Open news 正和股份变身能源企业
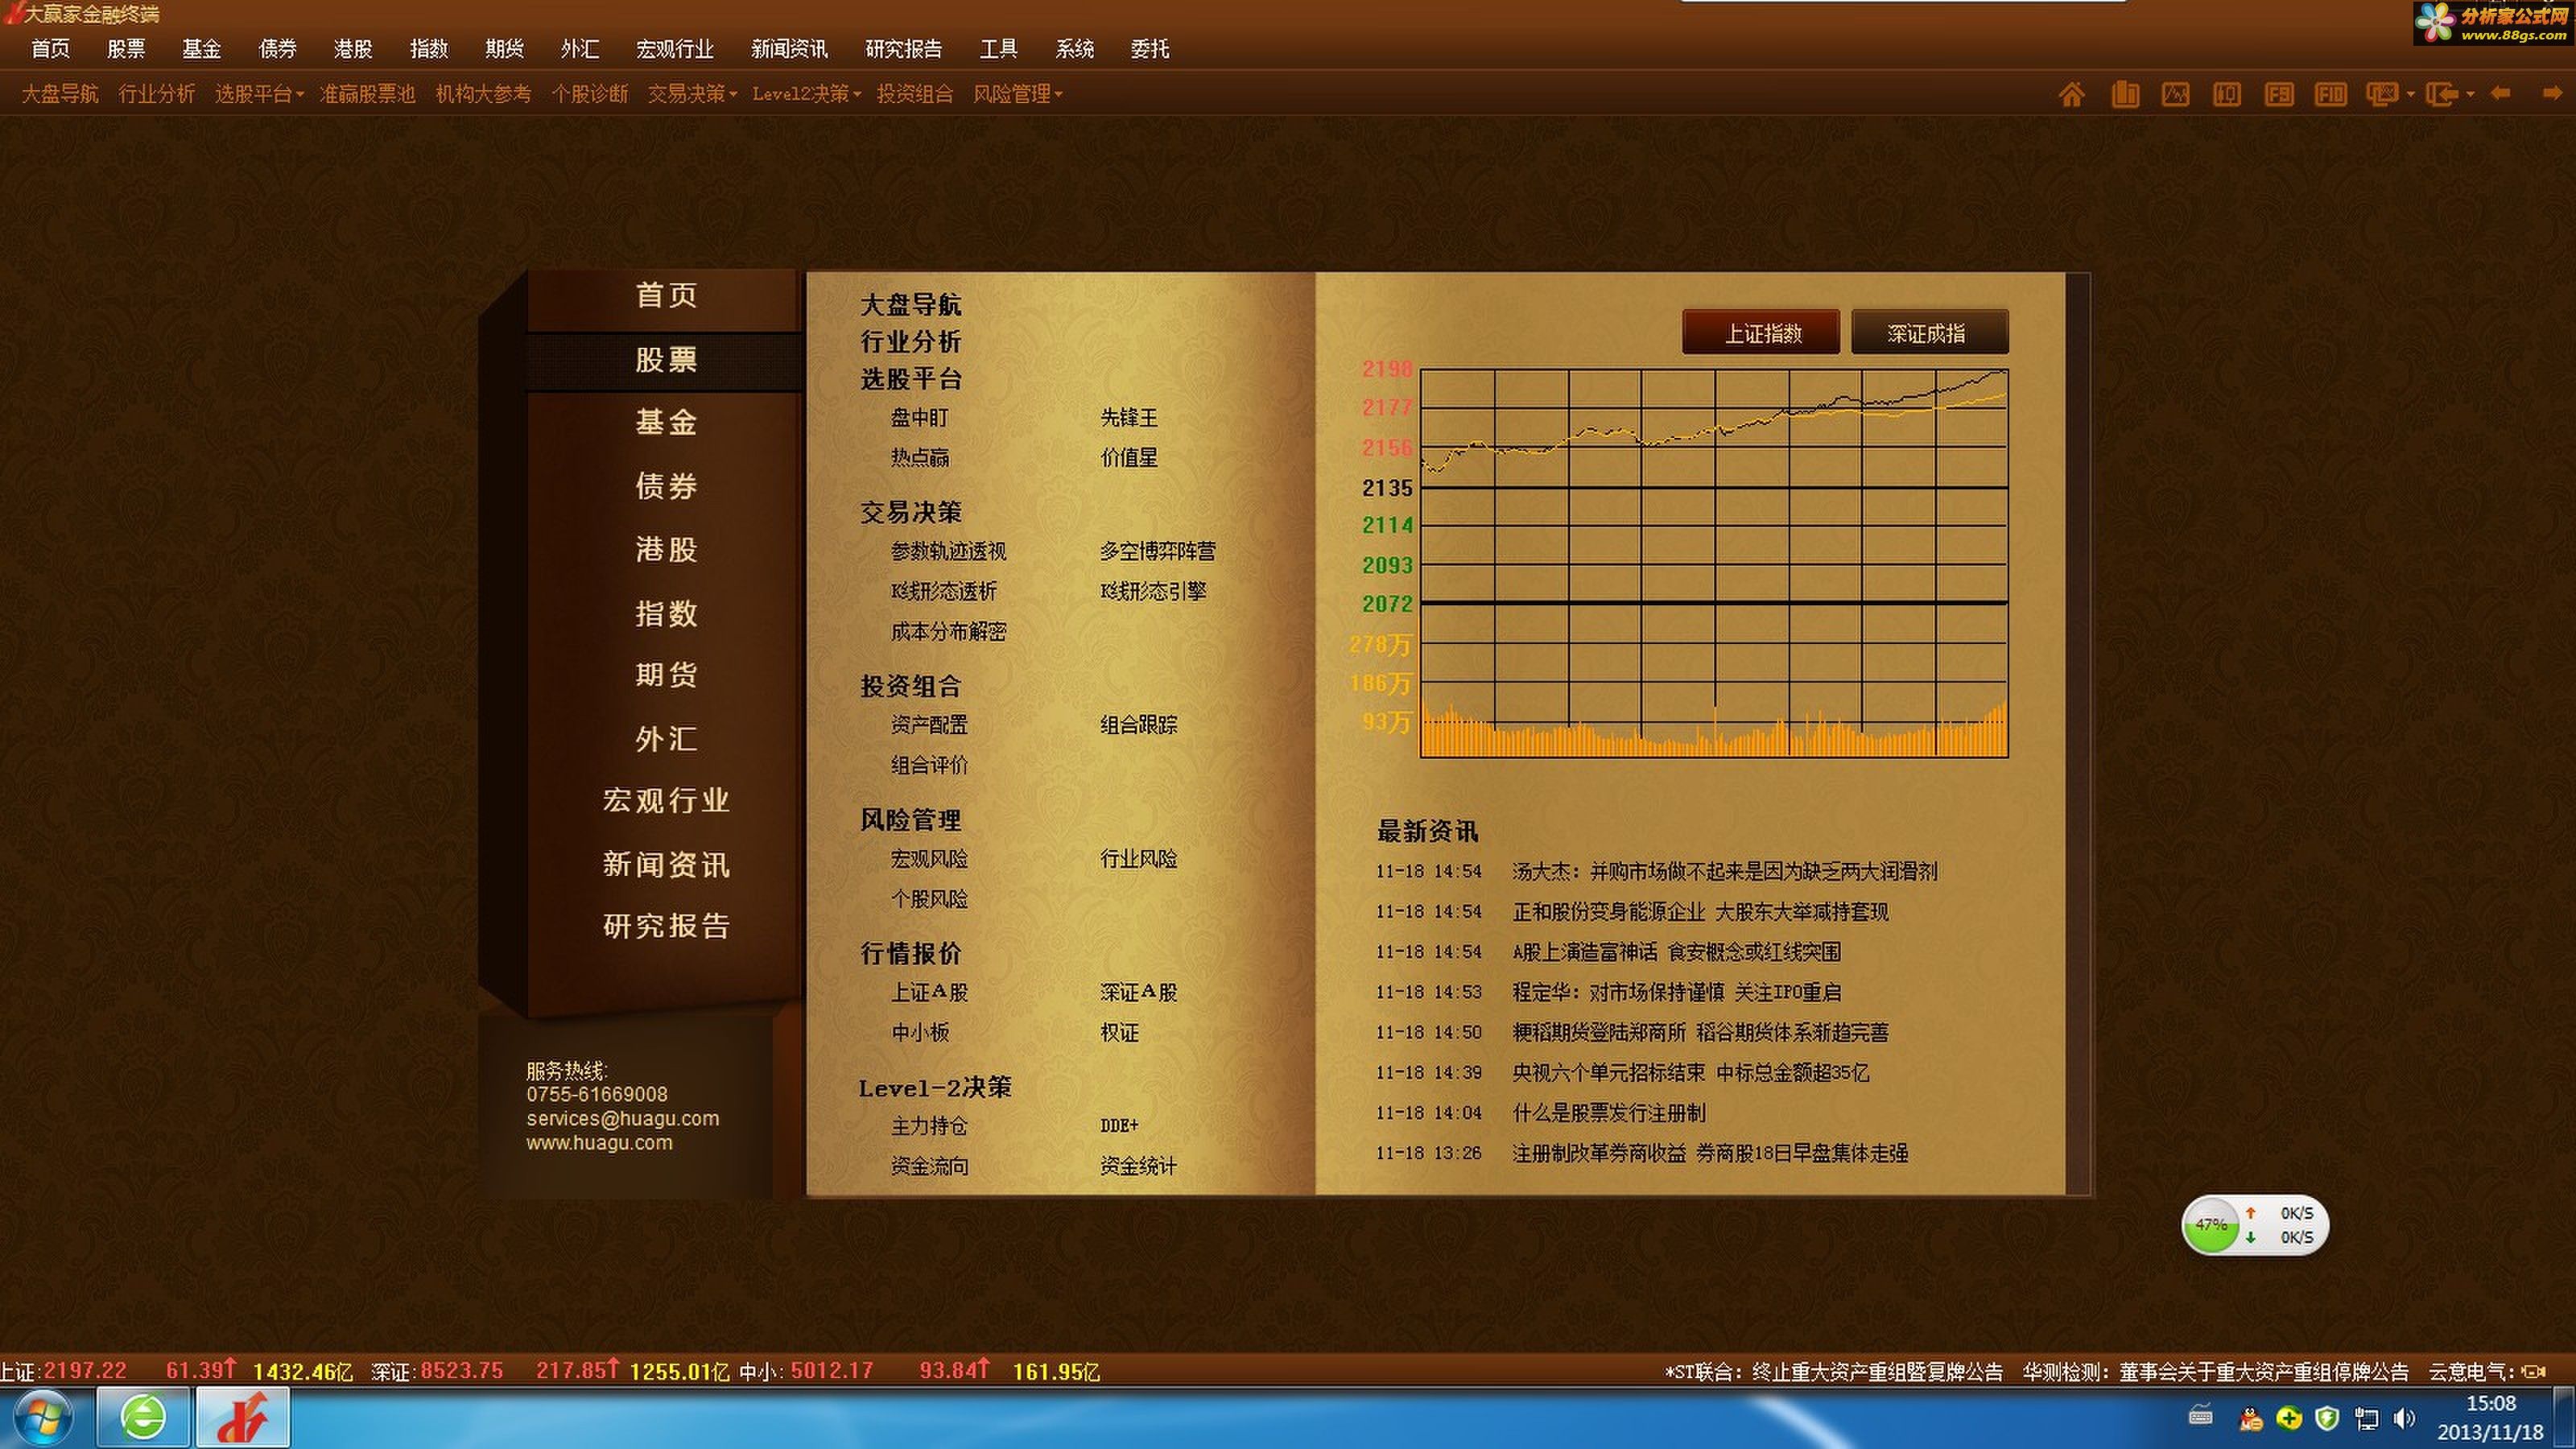This screenshot has height=1449, width=2576. [x=1700, y=912]
